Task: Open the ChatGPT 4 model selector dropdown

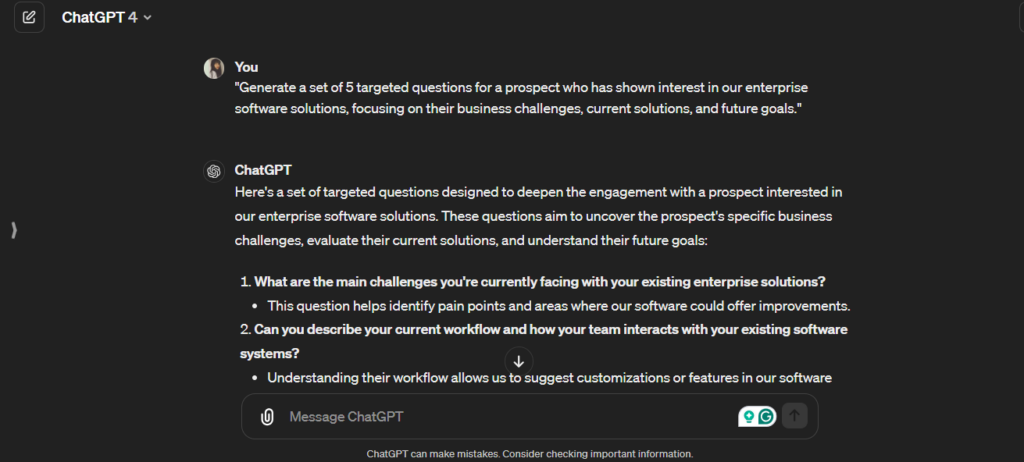Action: tap(106, 18)
